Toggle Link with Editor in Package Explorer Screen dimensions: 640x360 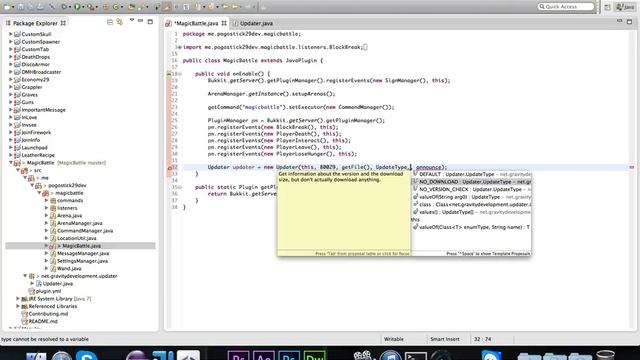[120, 22]
